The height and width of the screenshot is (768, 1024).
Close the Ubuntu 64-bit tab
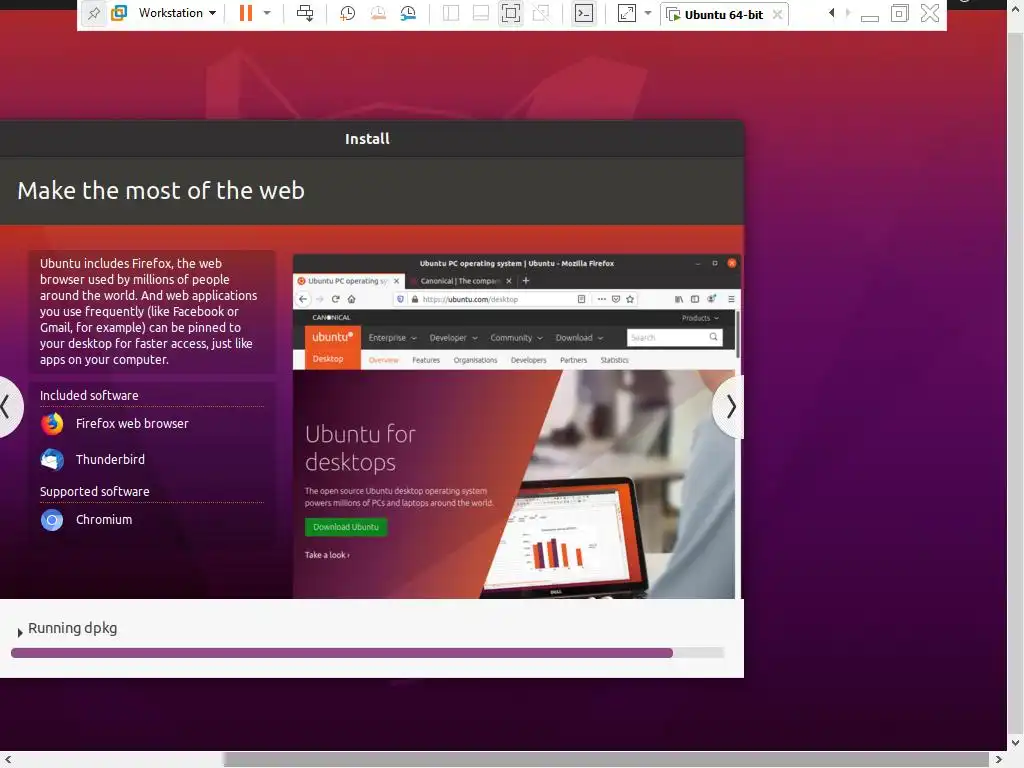coord(777,14)
